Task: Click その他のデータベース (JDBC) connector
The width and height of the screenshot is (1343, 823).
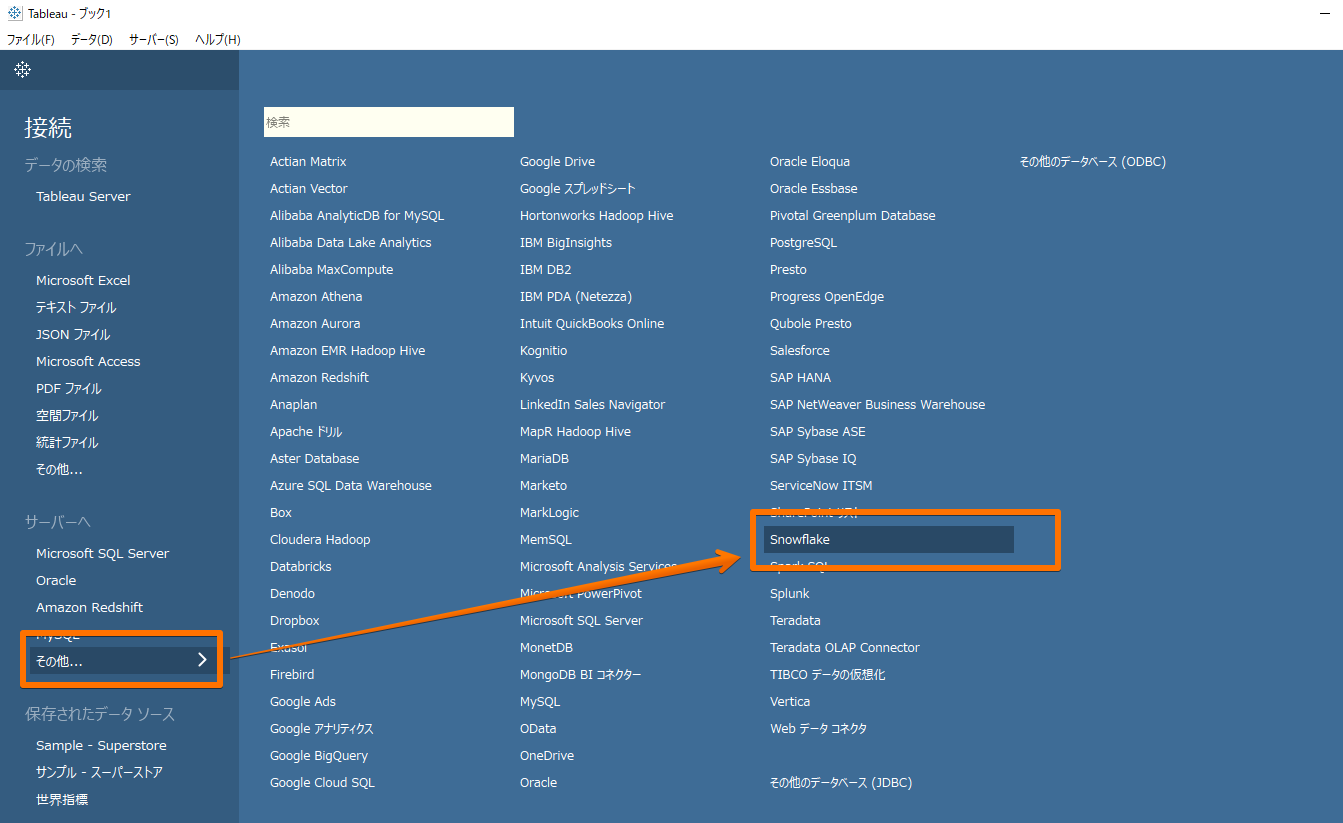Action: click(x=840, y=783)
